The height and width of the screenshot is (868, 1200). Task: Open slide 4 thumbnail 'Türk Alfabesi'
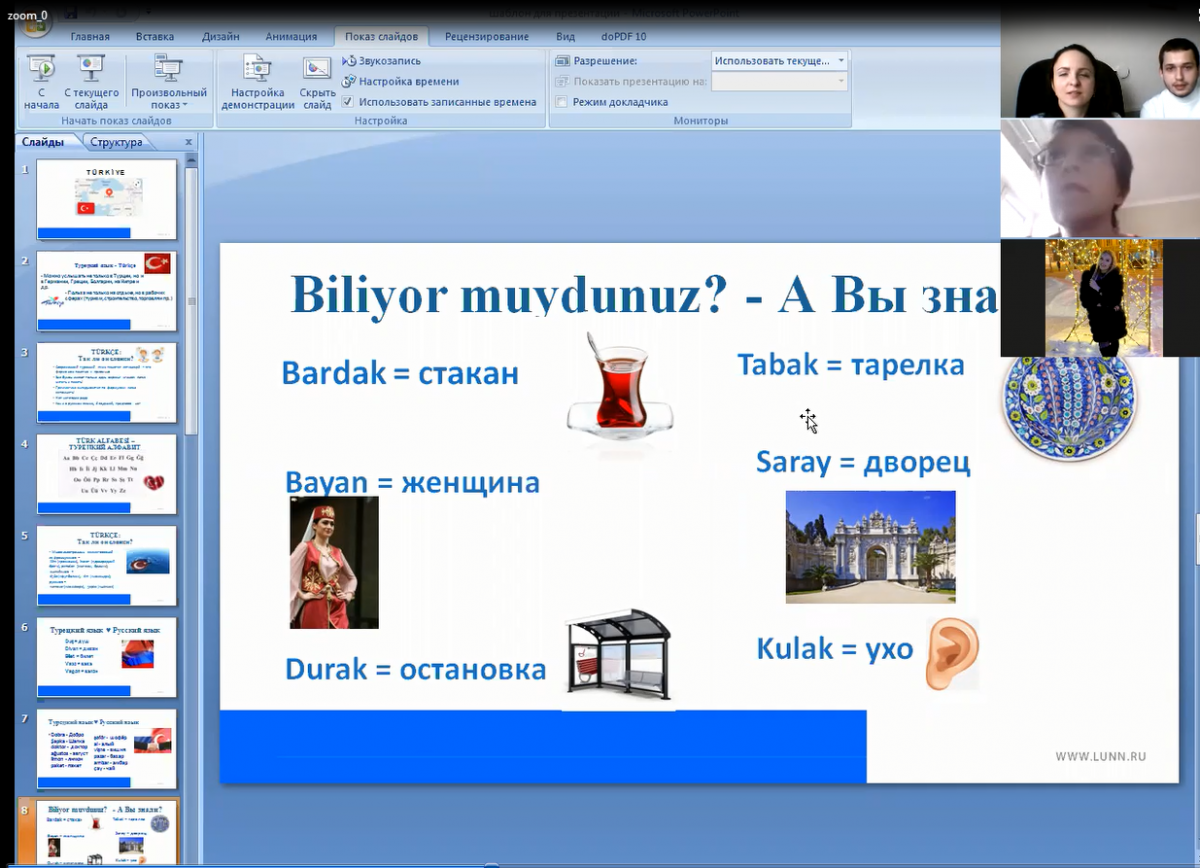coord(107,474)
